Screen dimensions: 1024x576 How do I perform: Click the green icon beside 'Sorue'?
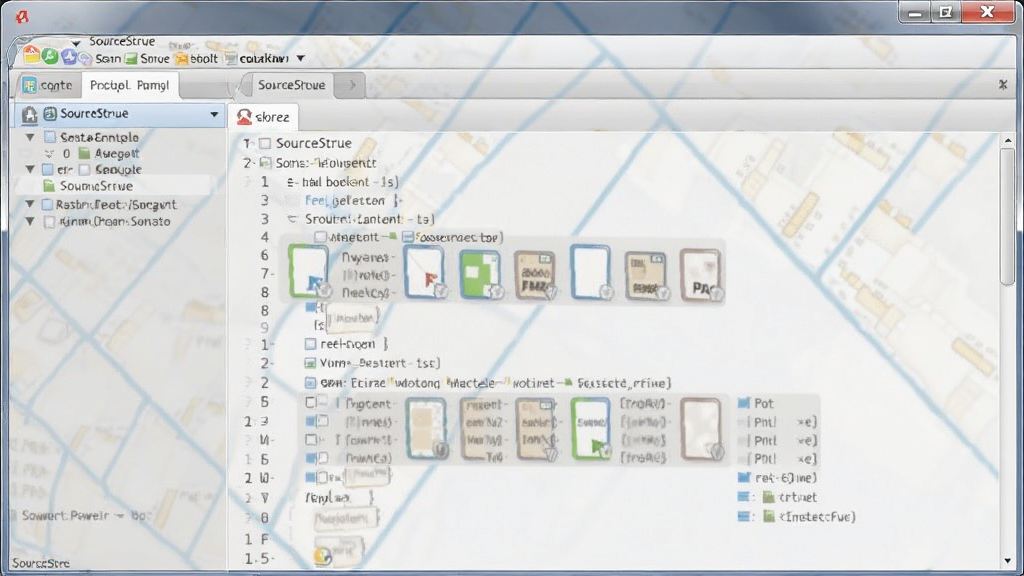pyautogui.click(x=131, y=59)
